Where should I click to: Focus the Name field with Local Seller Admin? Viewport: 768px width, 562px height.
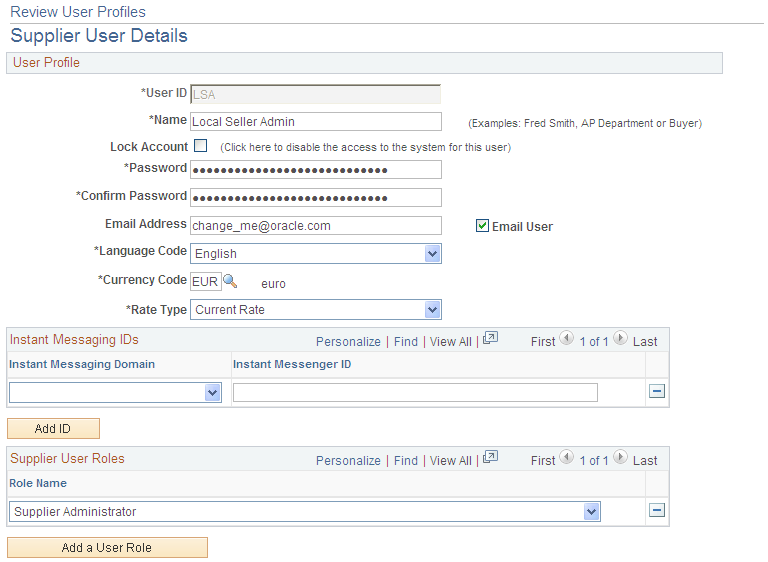click(x=315, y=122)
